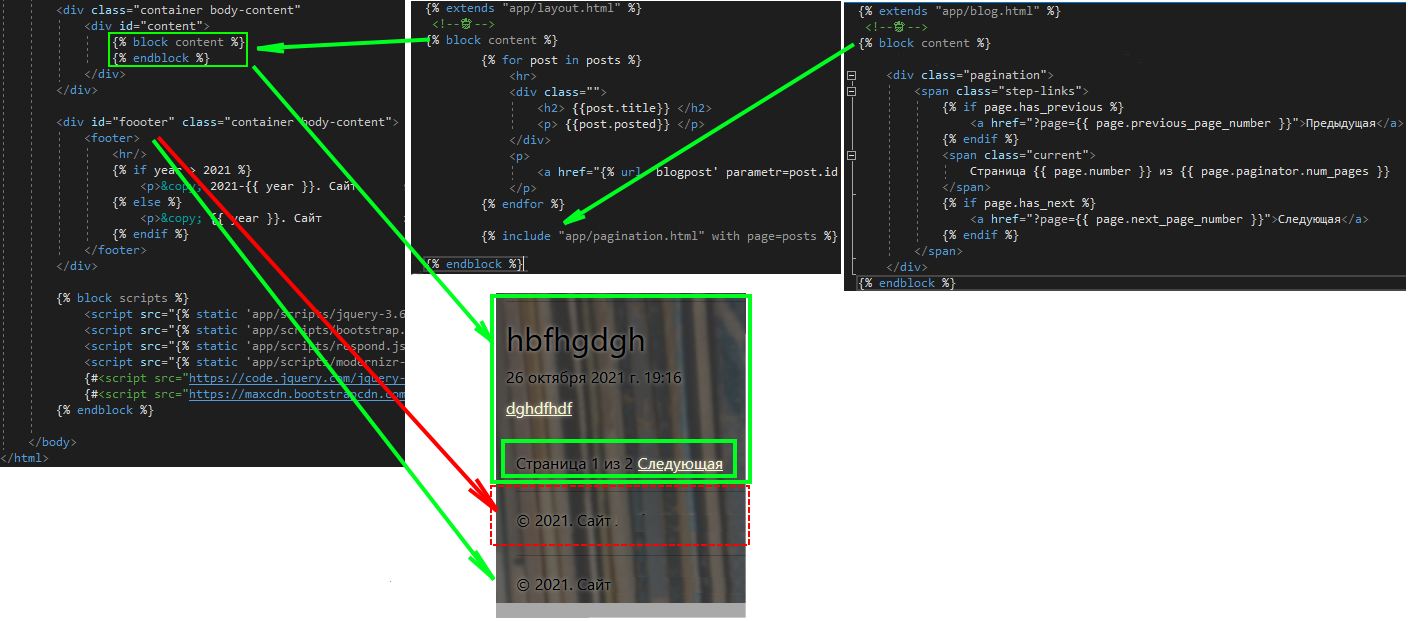Click the {% if year > 2021 %} line
This screenshot has height=621, width=1408.
(182, 170)
